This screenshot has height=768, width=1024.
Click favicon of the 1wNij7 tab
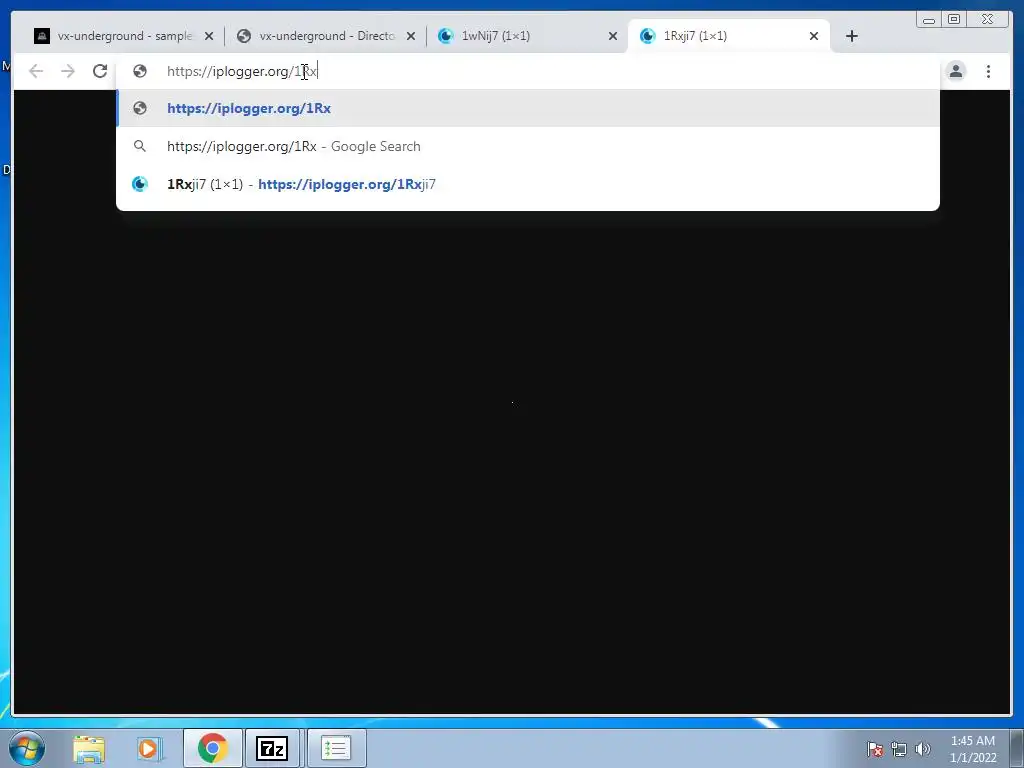coord(445,36)
